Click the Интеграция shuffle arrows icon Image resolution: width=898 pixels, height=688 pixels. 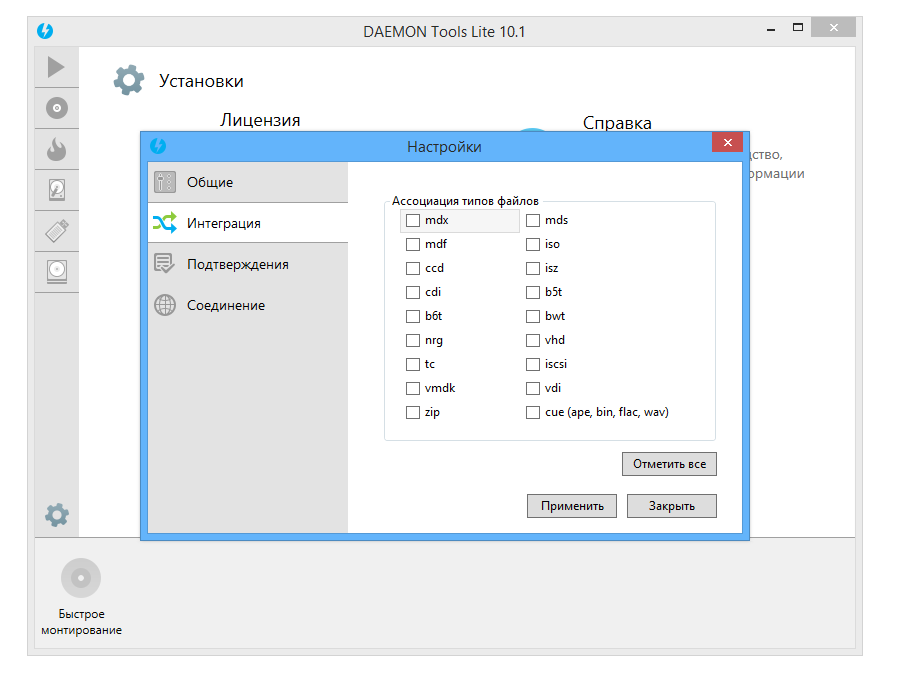[x=165, y=223]
